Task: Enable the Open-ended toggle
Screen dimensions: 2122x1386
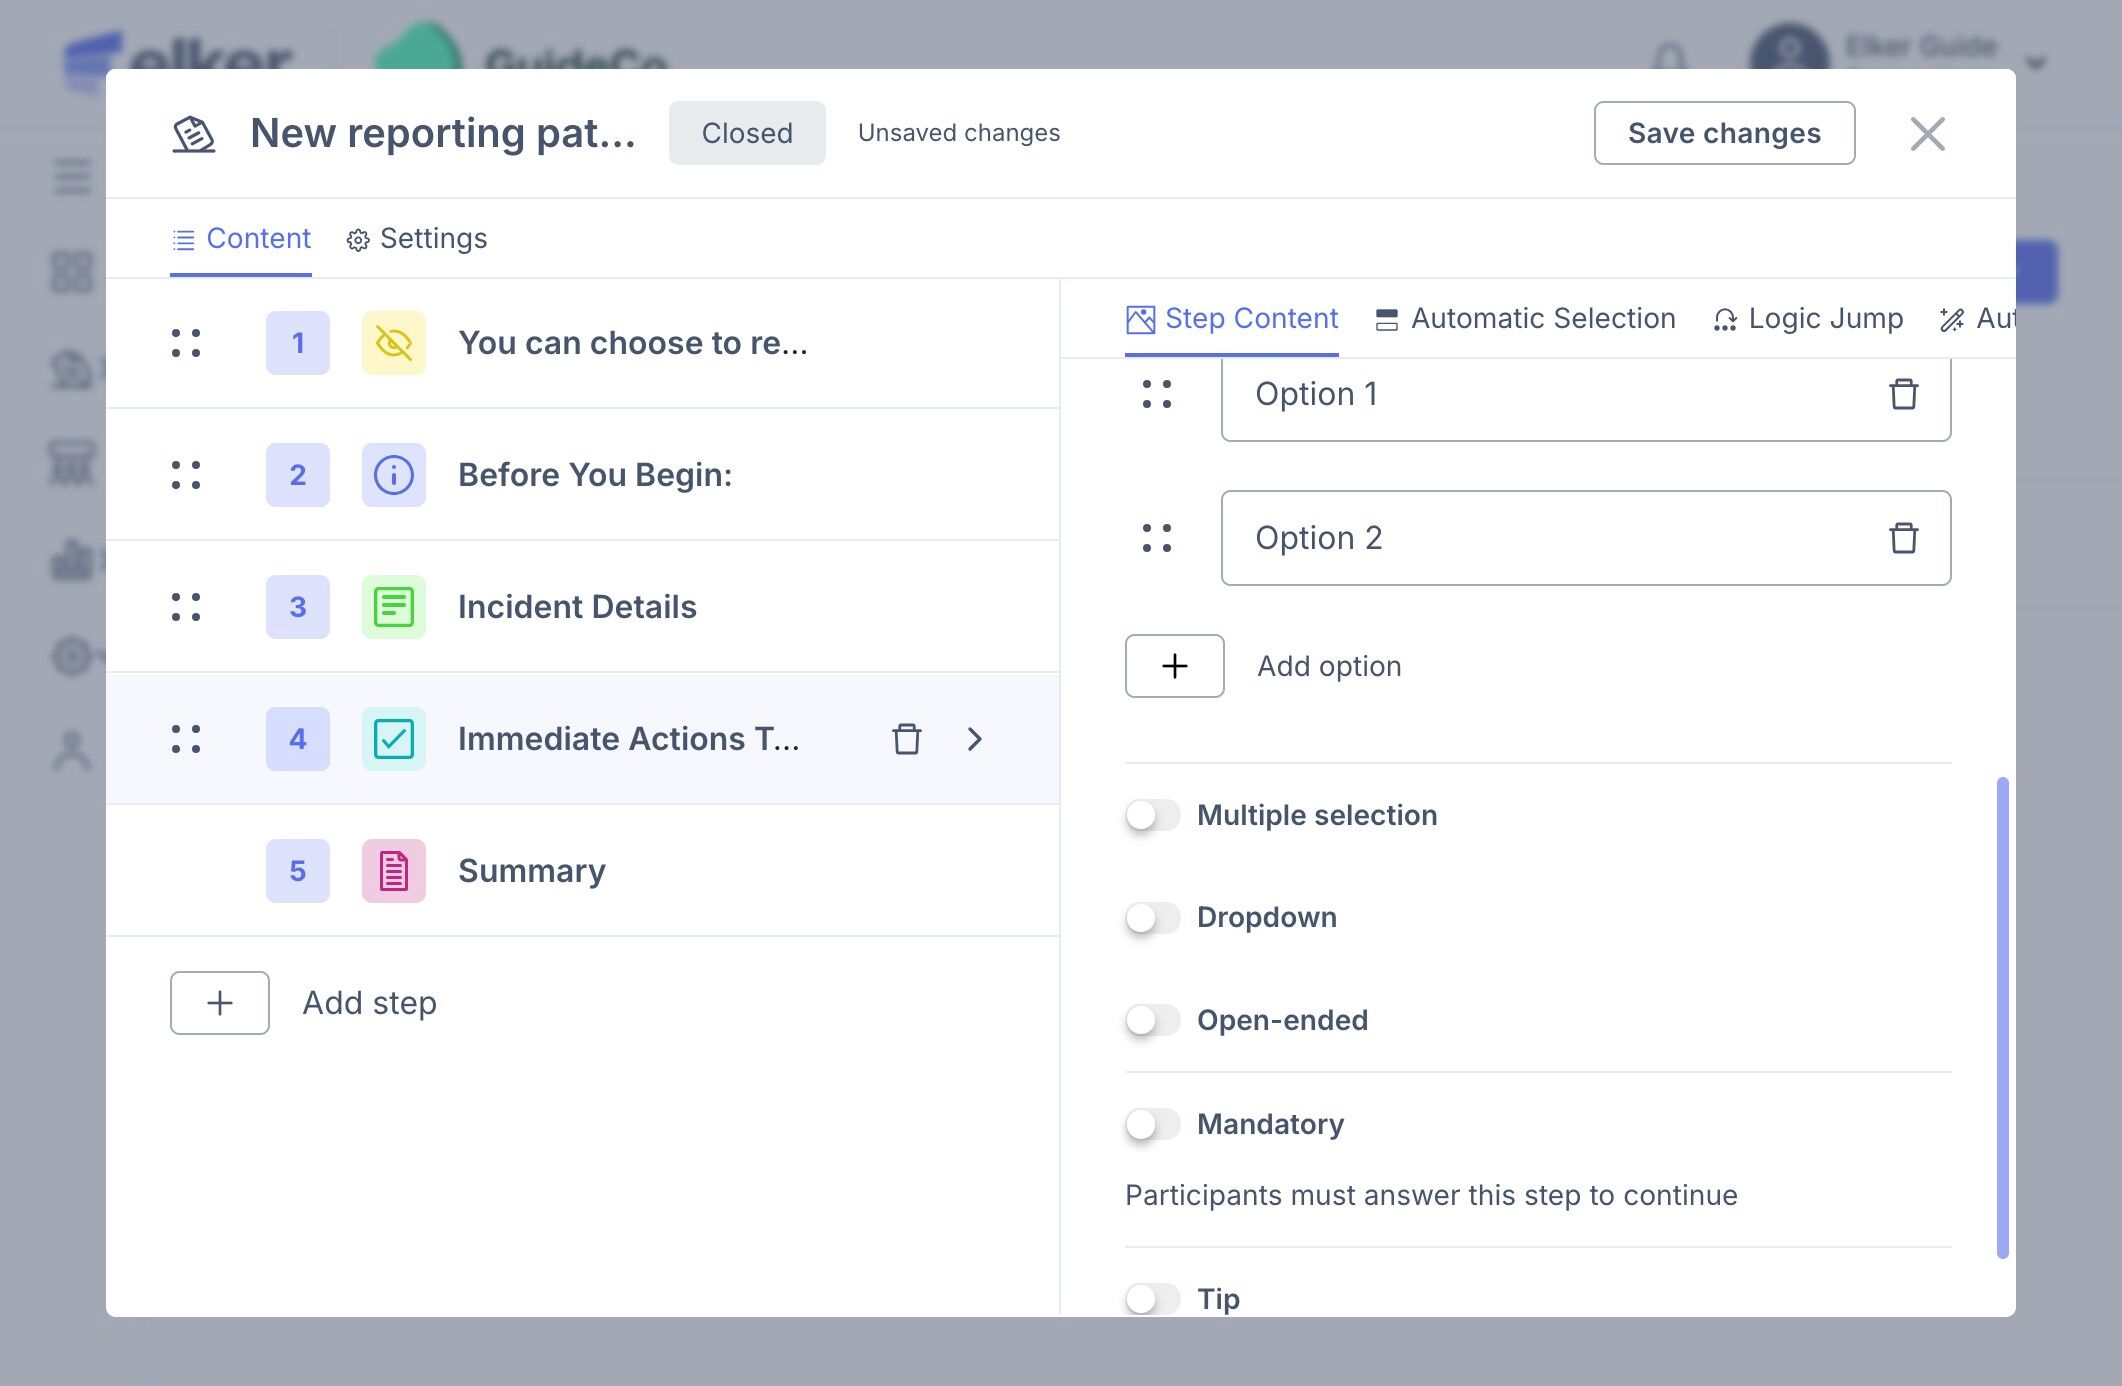Action: 1152,1020
